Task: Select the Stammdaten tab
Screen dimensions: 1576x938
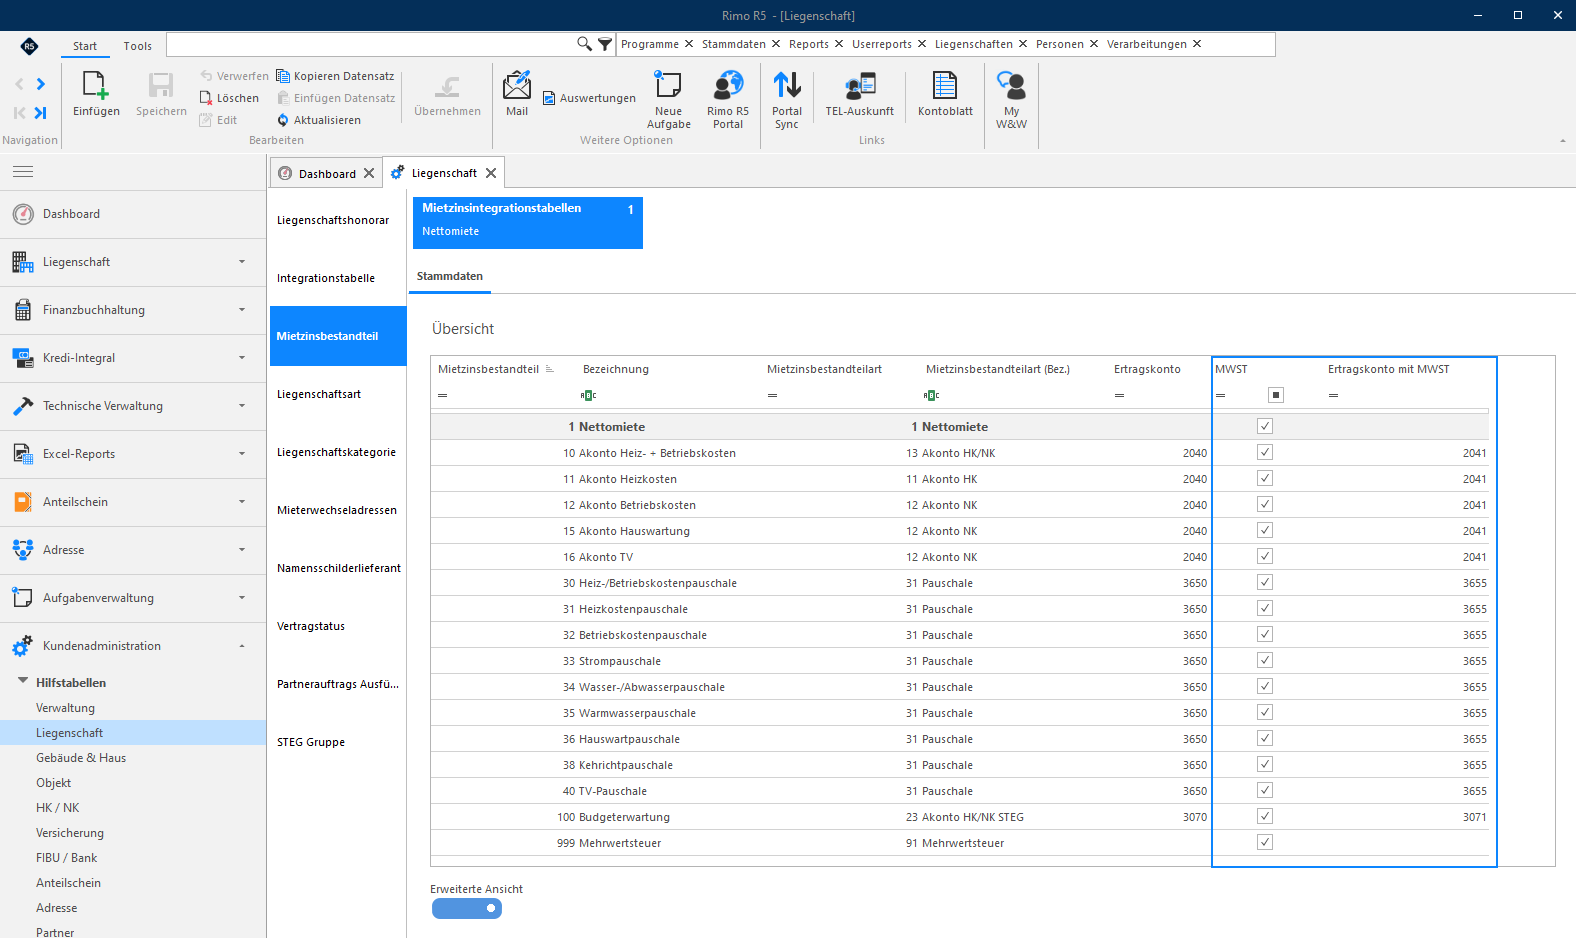Action: click(x=450, y=276)
